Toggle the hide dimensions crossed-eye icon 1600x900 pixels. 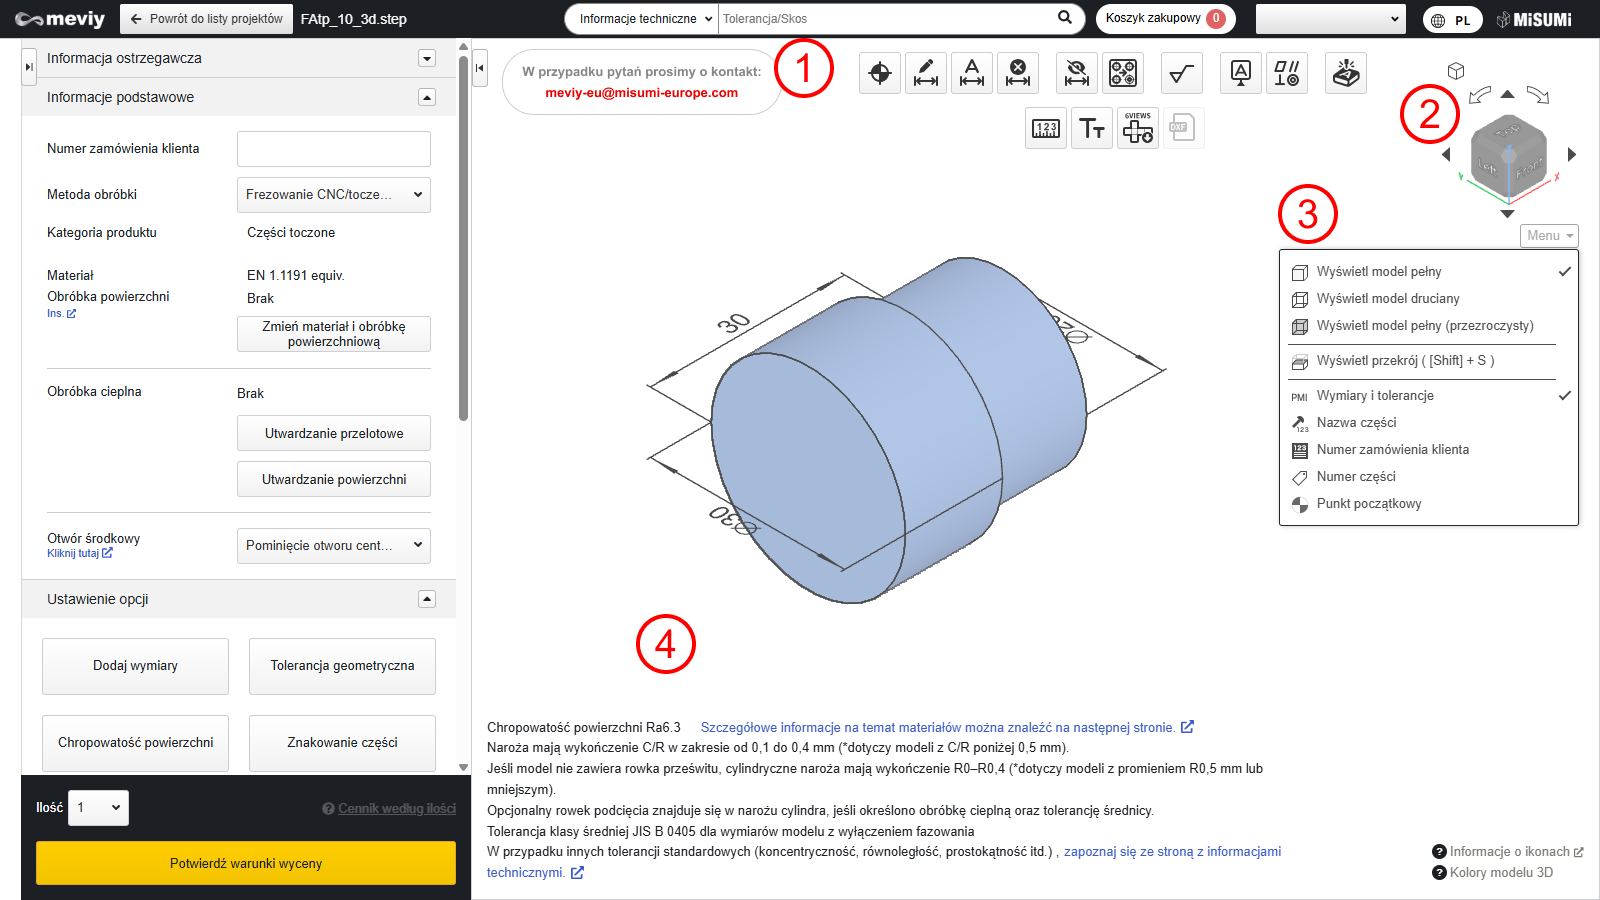coord(1077,73)
